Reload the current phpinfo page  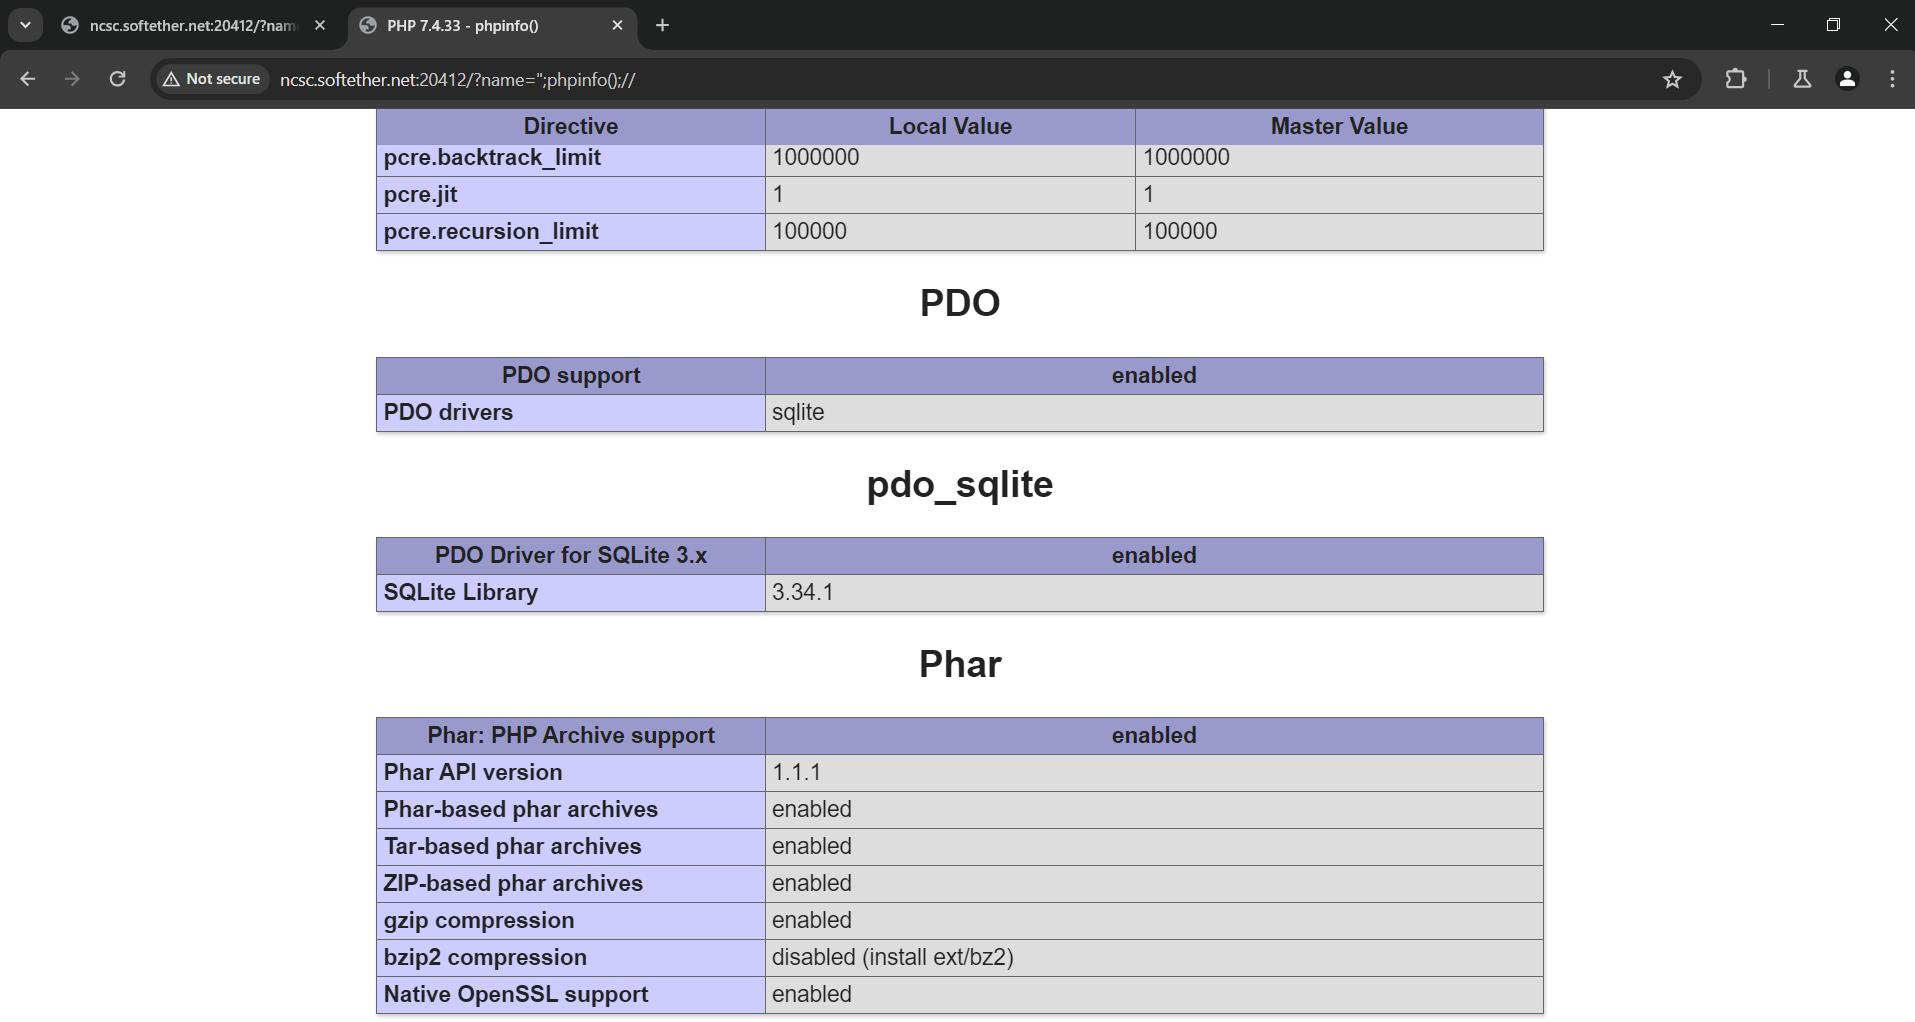tap(117, 79)
